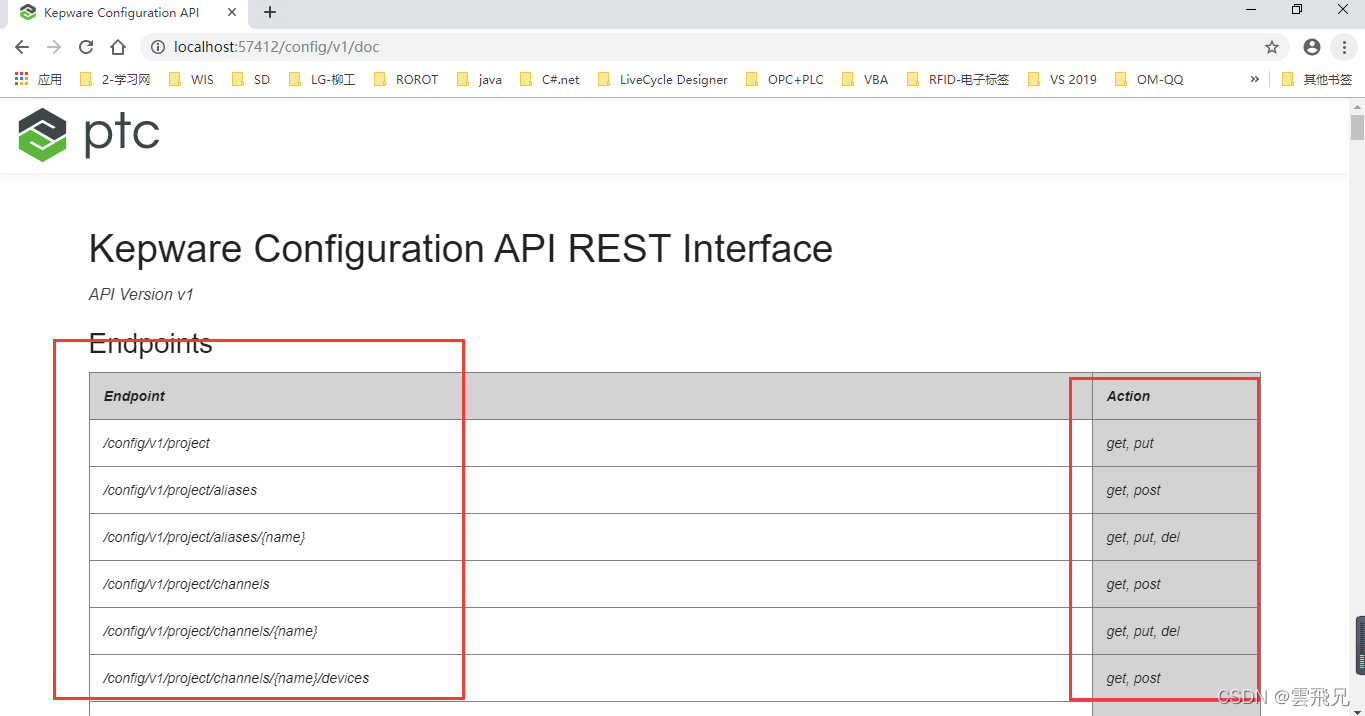The width and height of the screenshot is (1365, 716).
Task: Open the OM-QQ bookmark folder
Action: pos(1149,79)
